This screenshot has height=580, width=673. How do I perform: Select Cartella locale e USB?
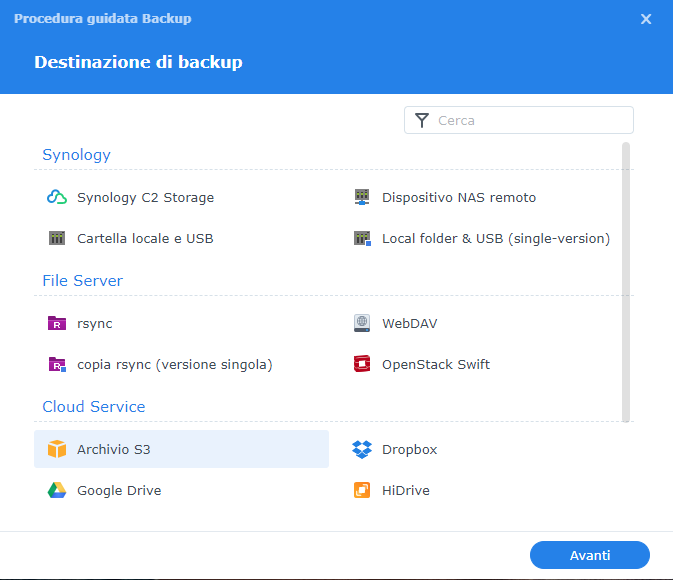145,238
